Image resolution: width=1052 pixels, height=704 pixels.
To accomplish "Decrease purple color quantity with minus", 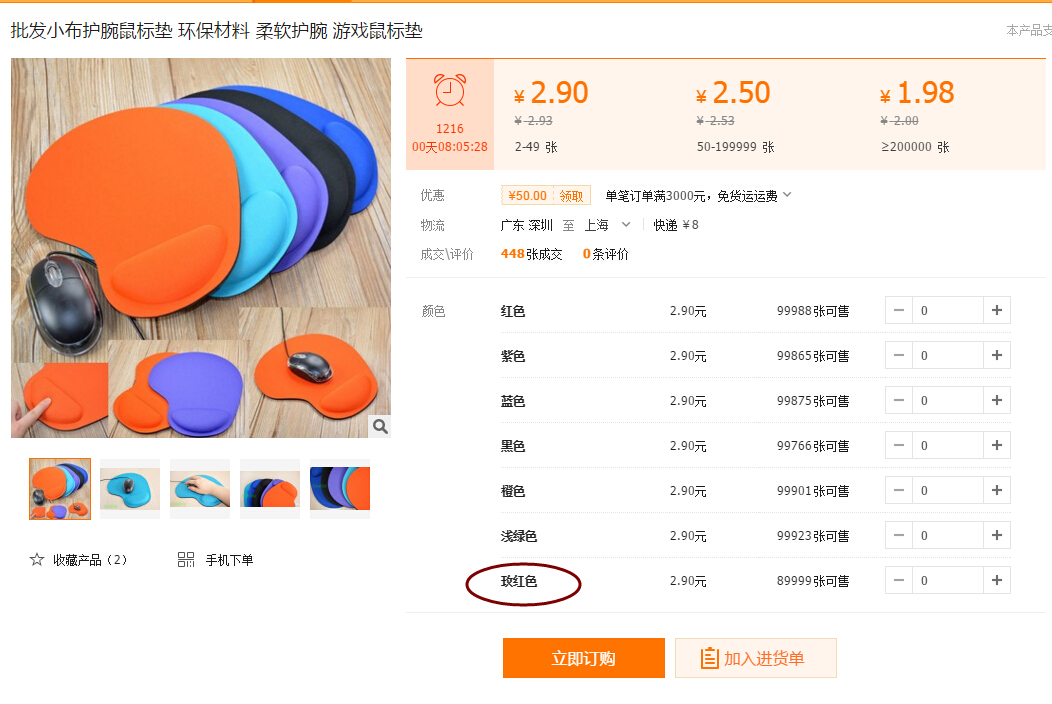I will coord(899,355).
